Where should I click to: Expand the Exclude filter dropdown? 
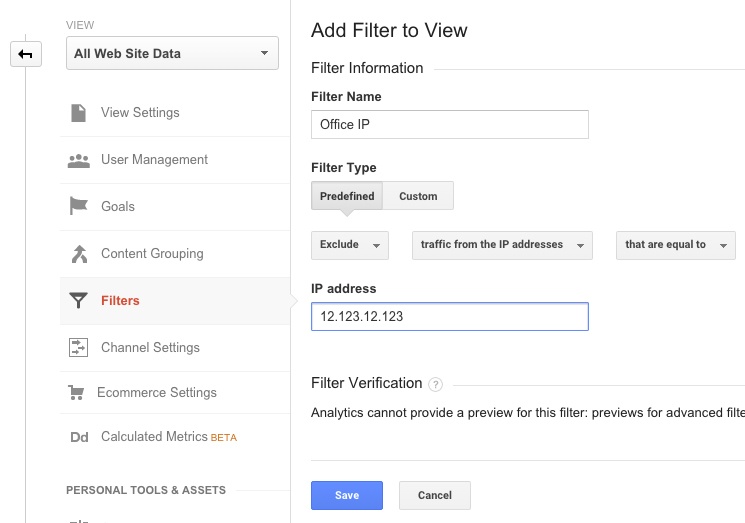click(x=350, y=245)
